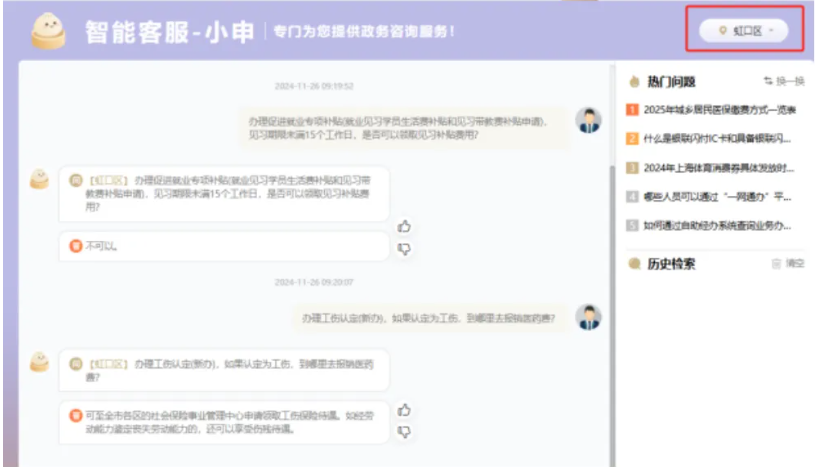Open hot question 2025年城乡居民医保缴费方式
This screenshot has width=826, height=467.
(x=719, y=110)
